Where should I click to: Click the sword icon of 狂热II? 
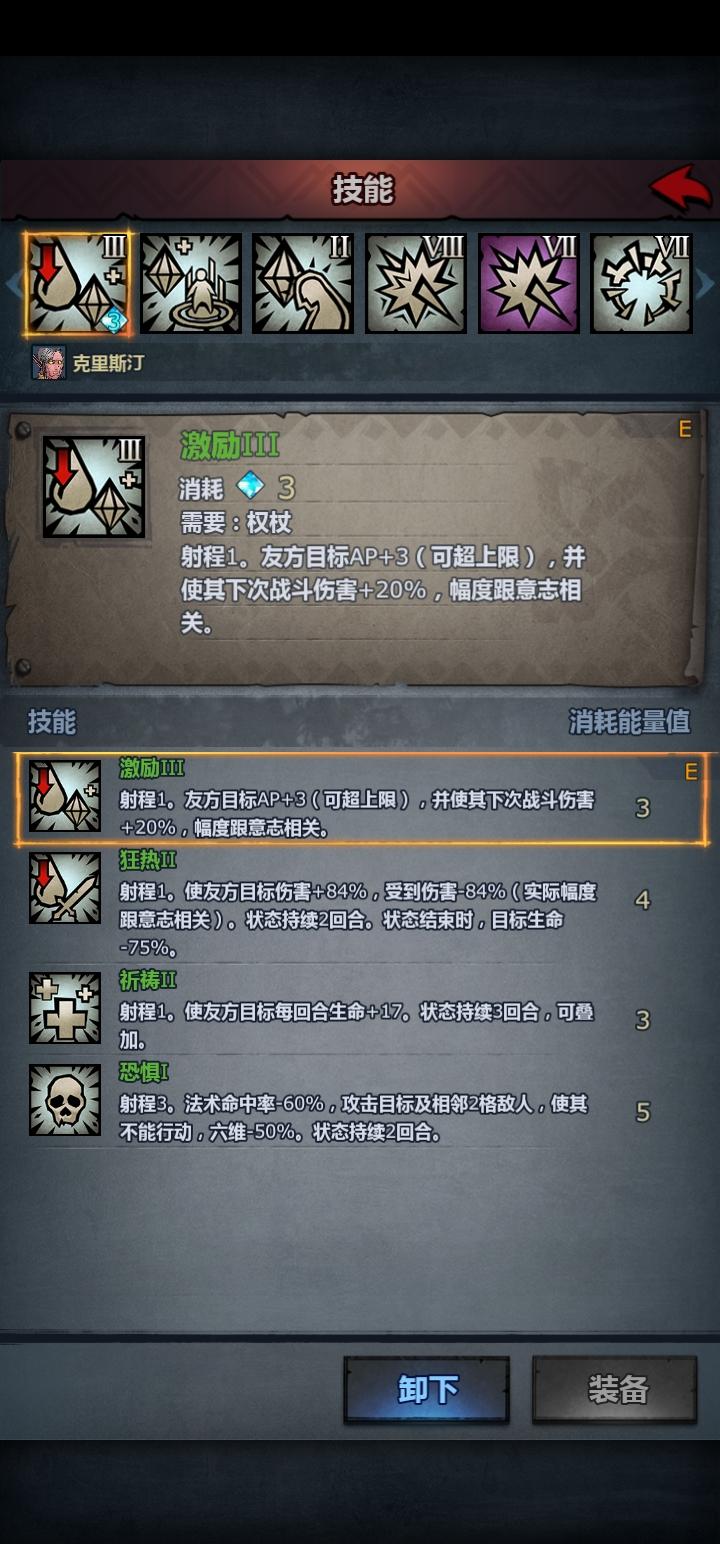[x=65, y=888]
